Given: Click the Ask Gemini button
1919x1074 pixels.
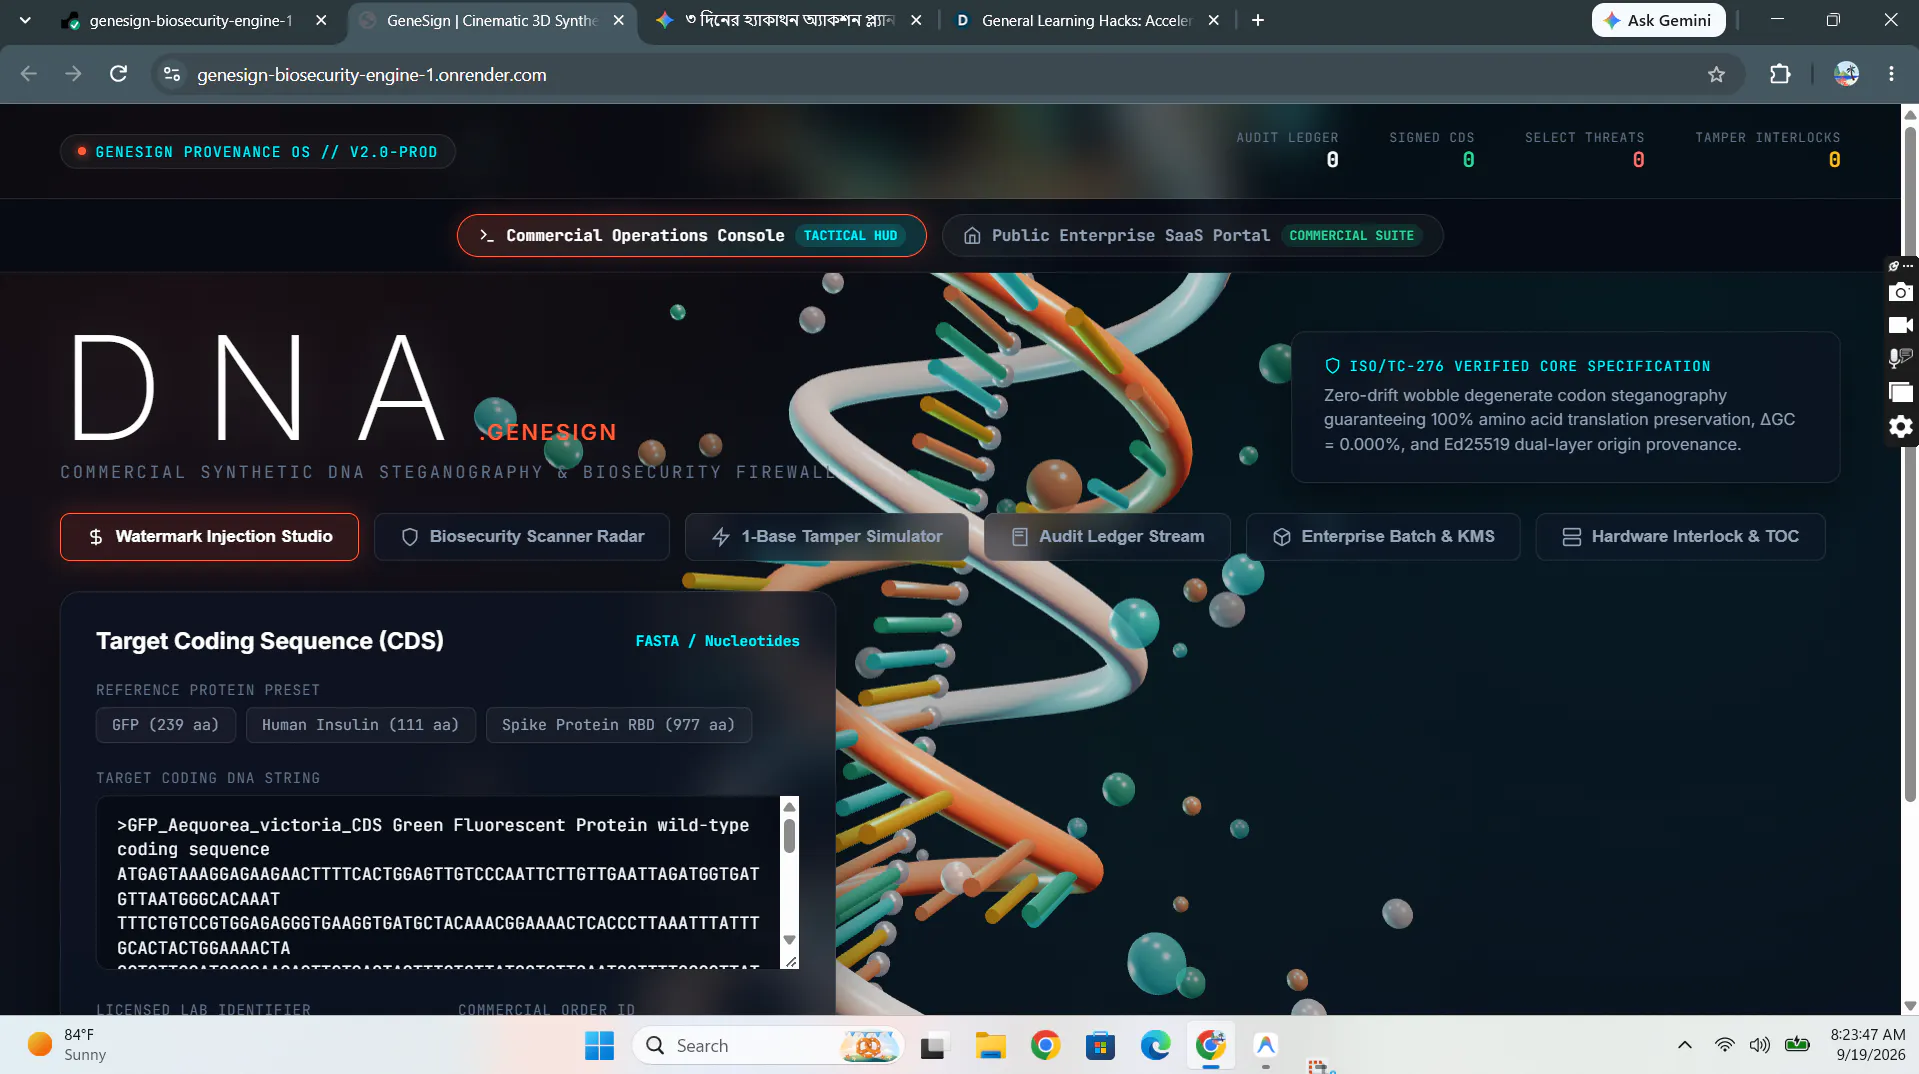Looking at the screenshot, I should click(x=1658, y=20).
